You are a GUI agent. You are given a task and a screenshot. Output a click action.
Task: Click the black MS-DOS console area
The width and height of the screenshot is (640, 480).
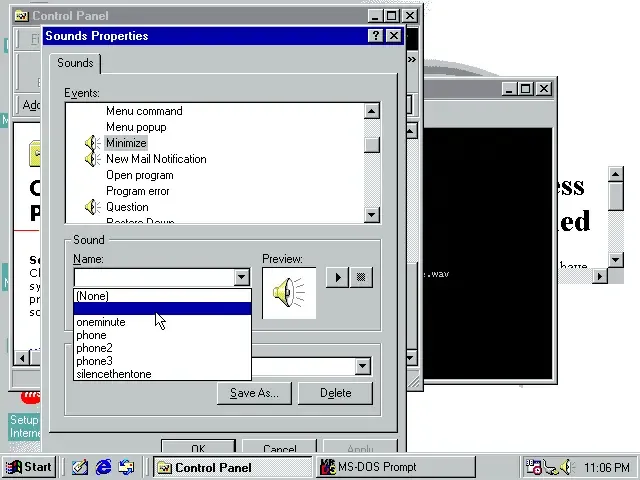coord(487,253)
